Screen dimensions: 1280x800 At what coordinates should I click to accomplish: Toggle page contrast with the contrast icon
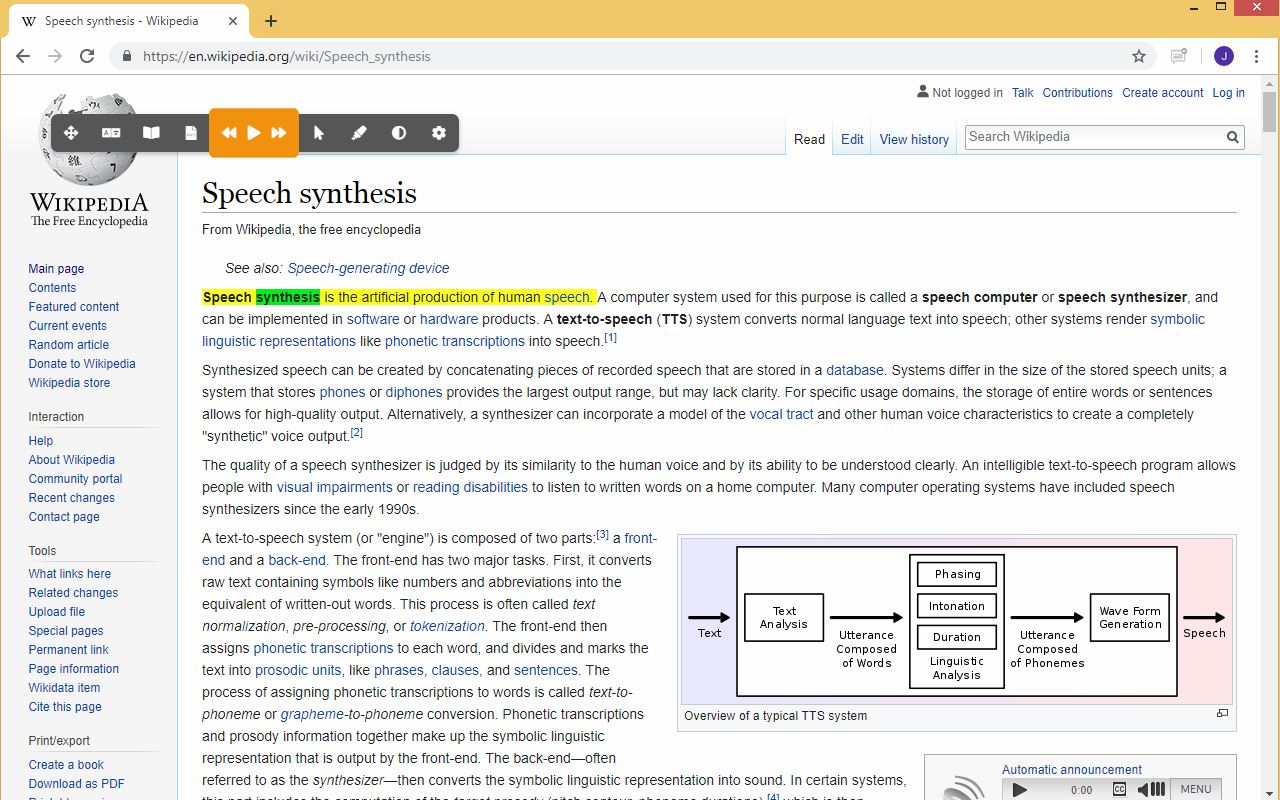tap(399, 131)
